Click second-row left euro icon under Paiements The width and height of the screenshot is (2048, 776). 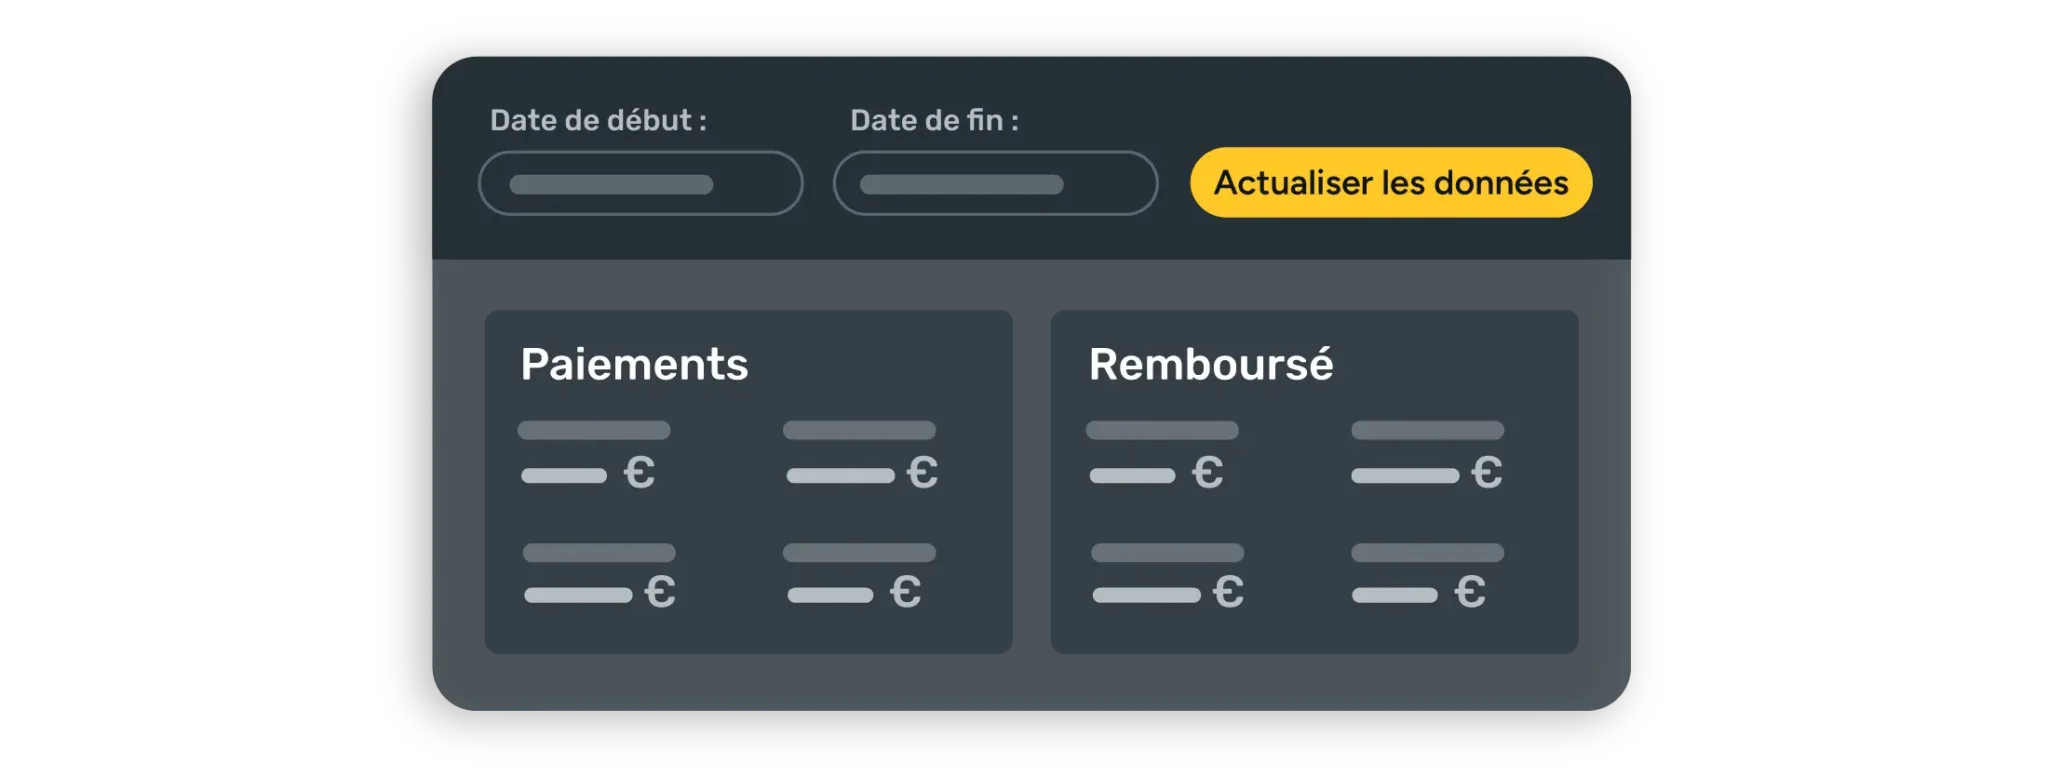pos(660,592)
